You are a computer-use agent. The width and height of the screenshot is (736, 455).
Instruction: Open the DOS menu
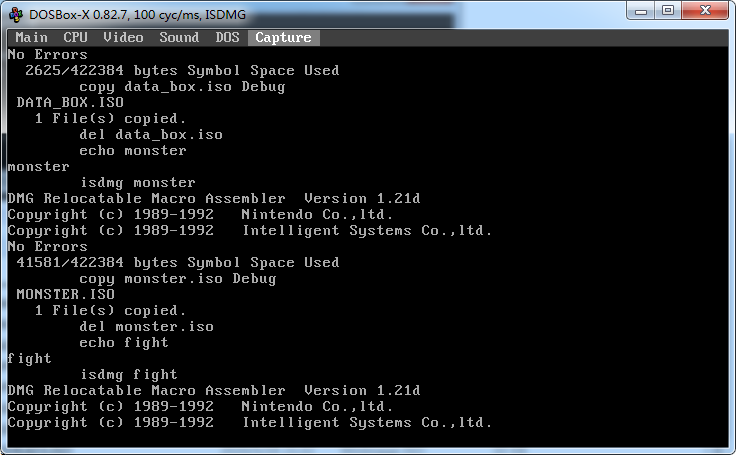[227, 38]
